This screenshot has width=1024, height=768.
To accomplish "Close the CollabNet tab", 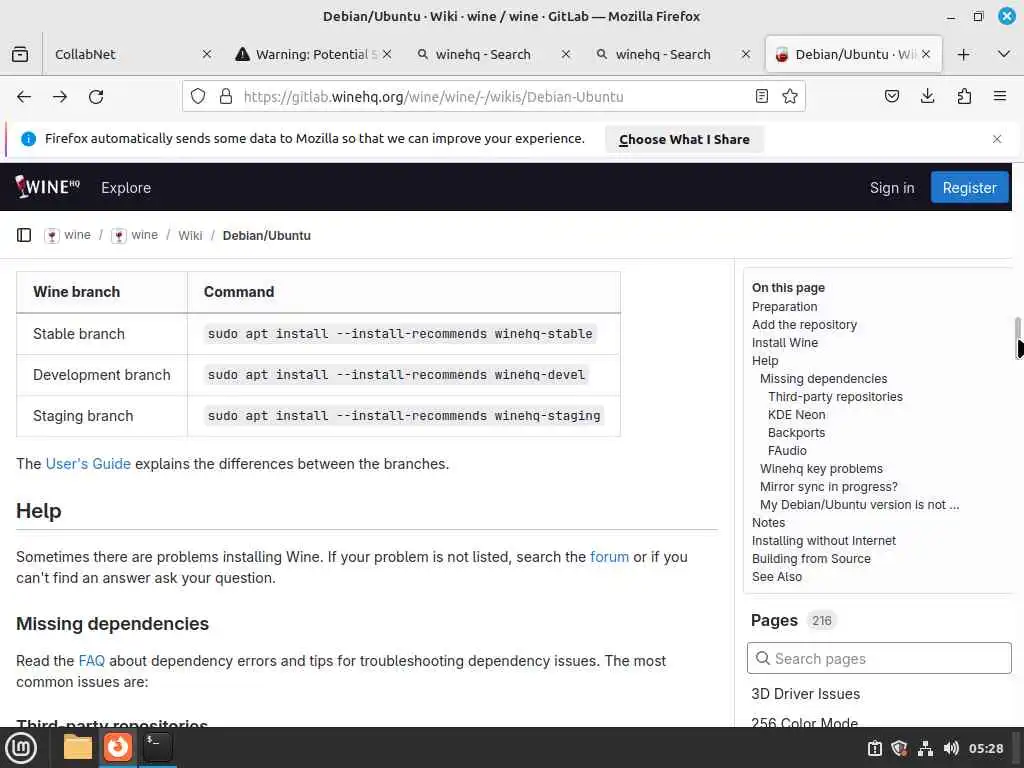I will (206, 54).
